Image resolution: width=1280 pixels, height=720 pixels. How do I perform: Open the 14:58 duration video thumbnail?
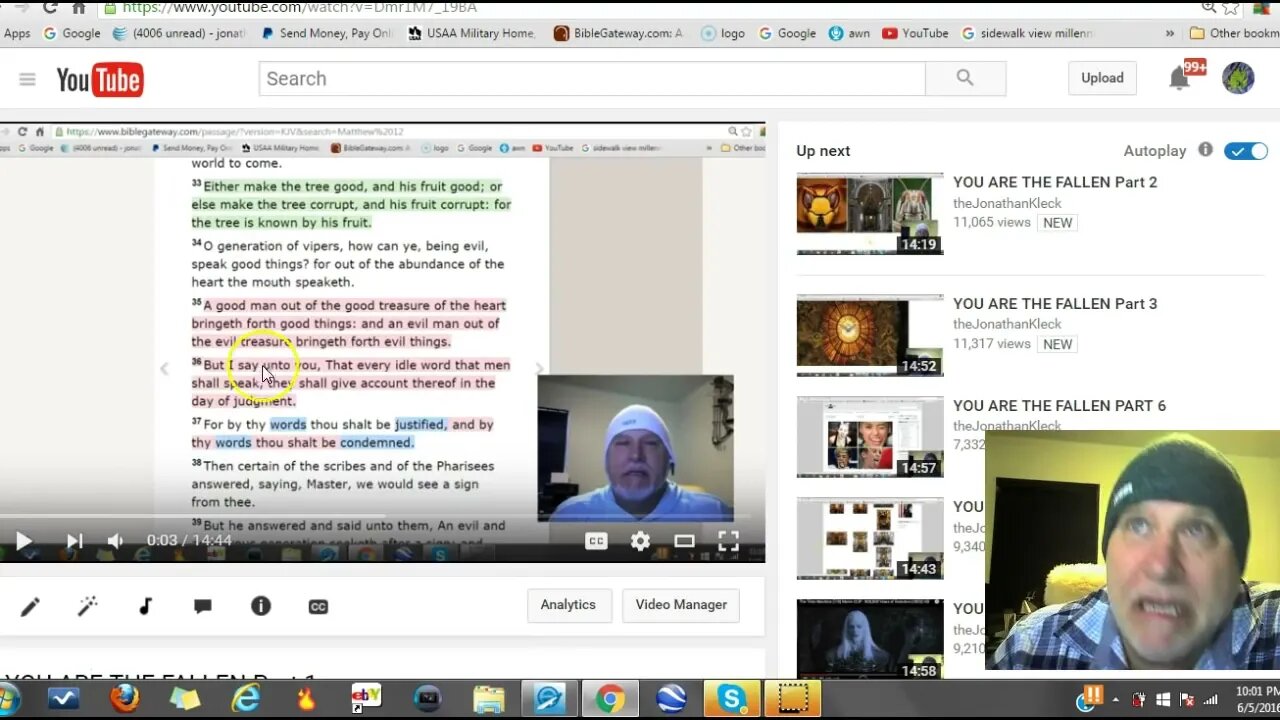870,639
